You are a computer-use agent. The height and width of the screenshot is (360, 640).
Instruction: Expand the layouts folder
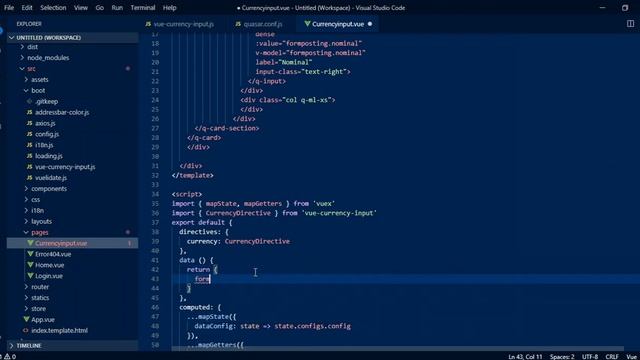tap(73, 221)
